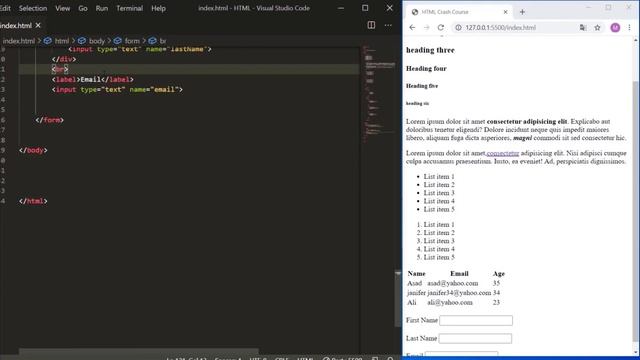
Task: Click the Last Name input field
Action: (475, 338)
